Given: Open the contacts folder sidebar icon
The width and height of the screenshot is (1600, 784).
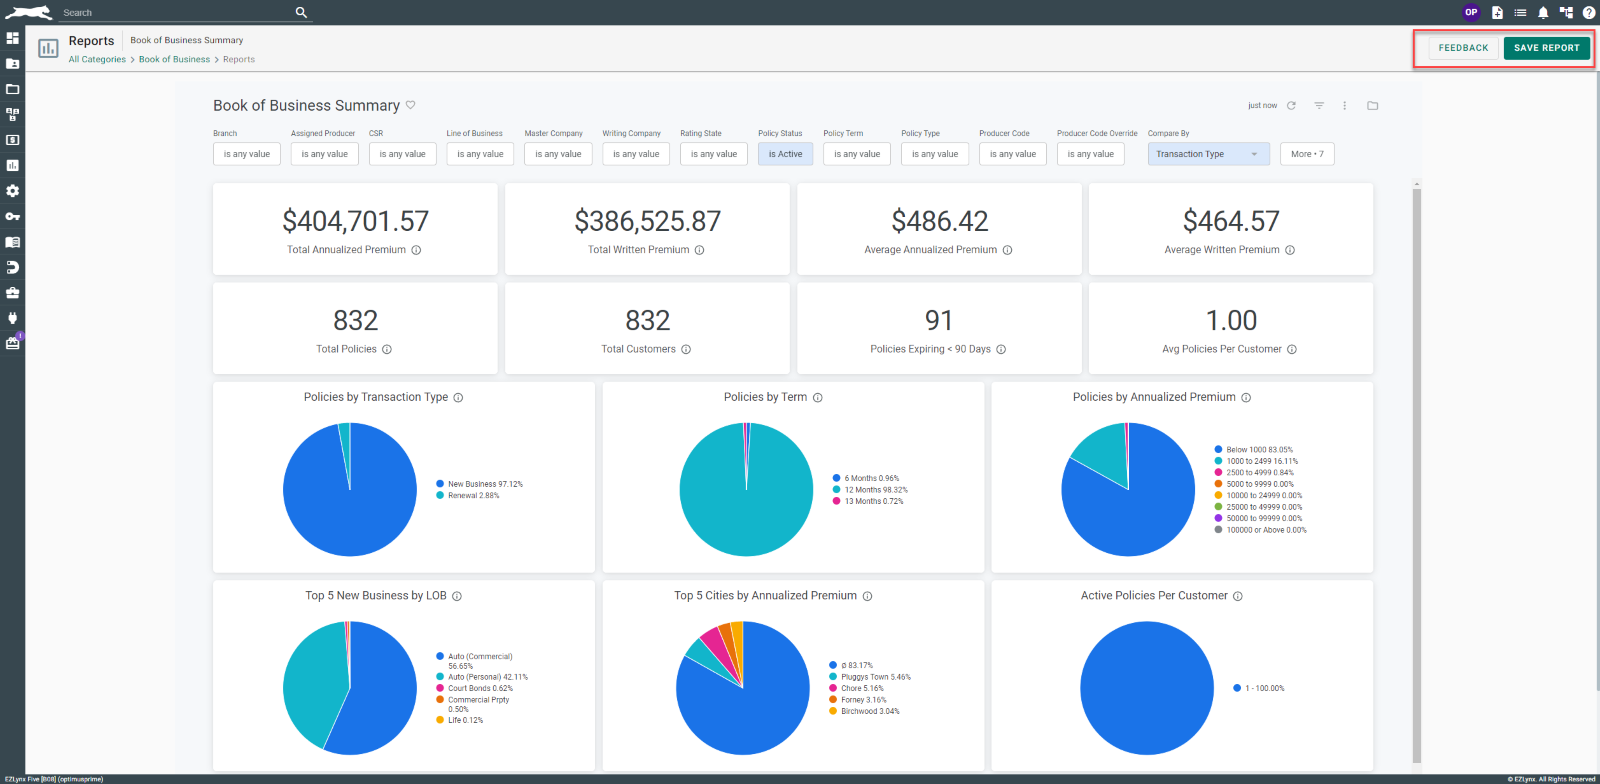Looking at the screenshot, I should click(13, 63).
